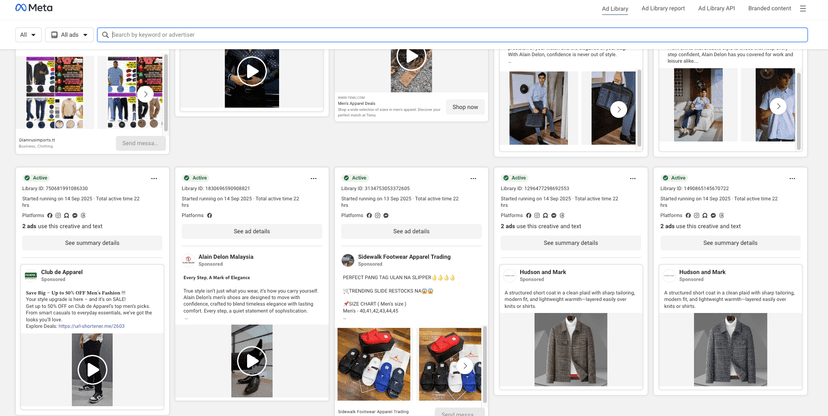The width and height of the screenshot is (828, 416).
Task: Play the Alain Delon Malaysia shoe video
Action: [x=251, y=360]
